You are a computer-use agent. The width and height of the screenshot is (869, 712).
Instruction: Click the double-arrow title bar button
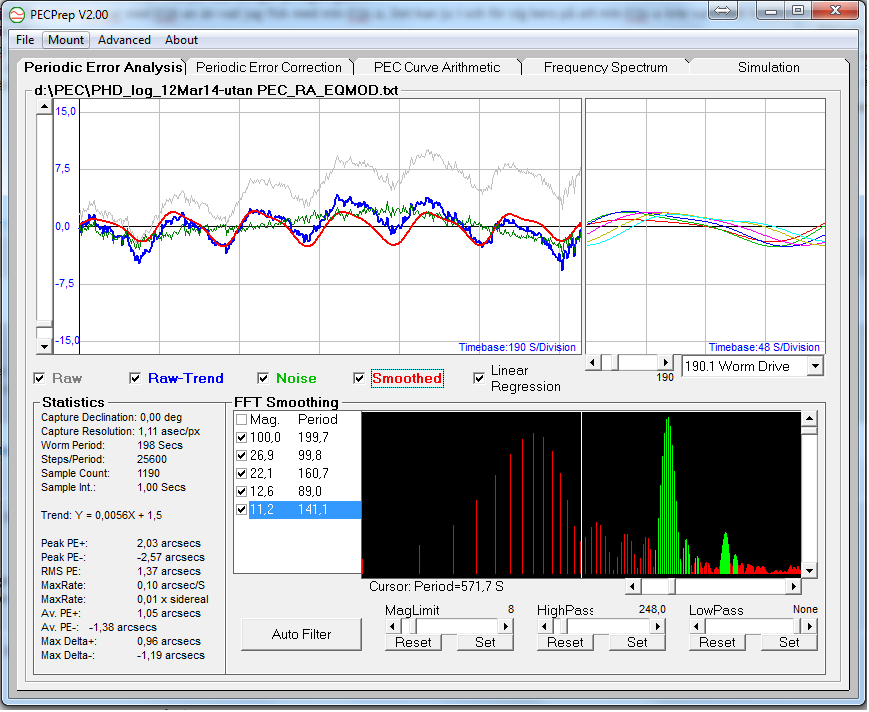click(x=723, y=11)
